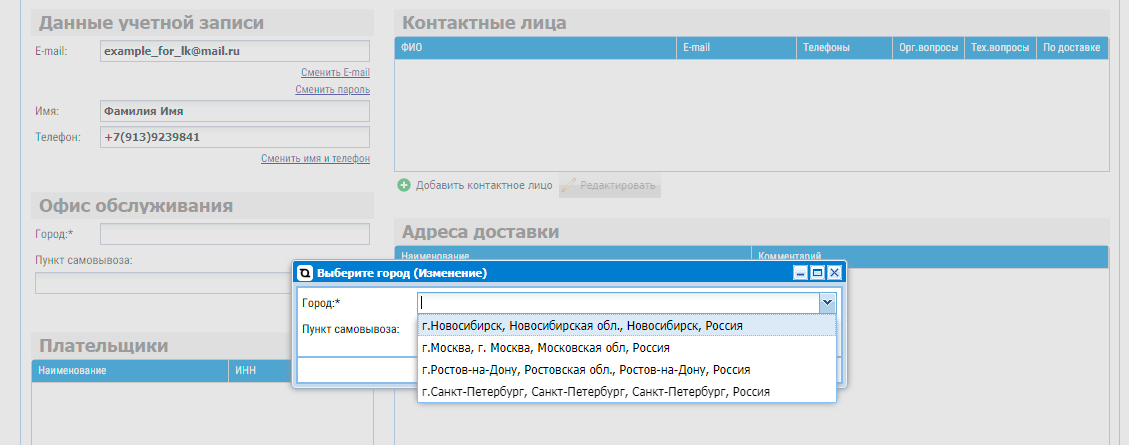Focus the Город text box in the dialog
This screenshot has height=445, width=1129.
tap(619, 303)
